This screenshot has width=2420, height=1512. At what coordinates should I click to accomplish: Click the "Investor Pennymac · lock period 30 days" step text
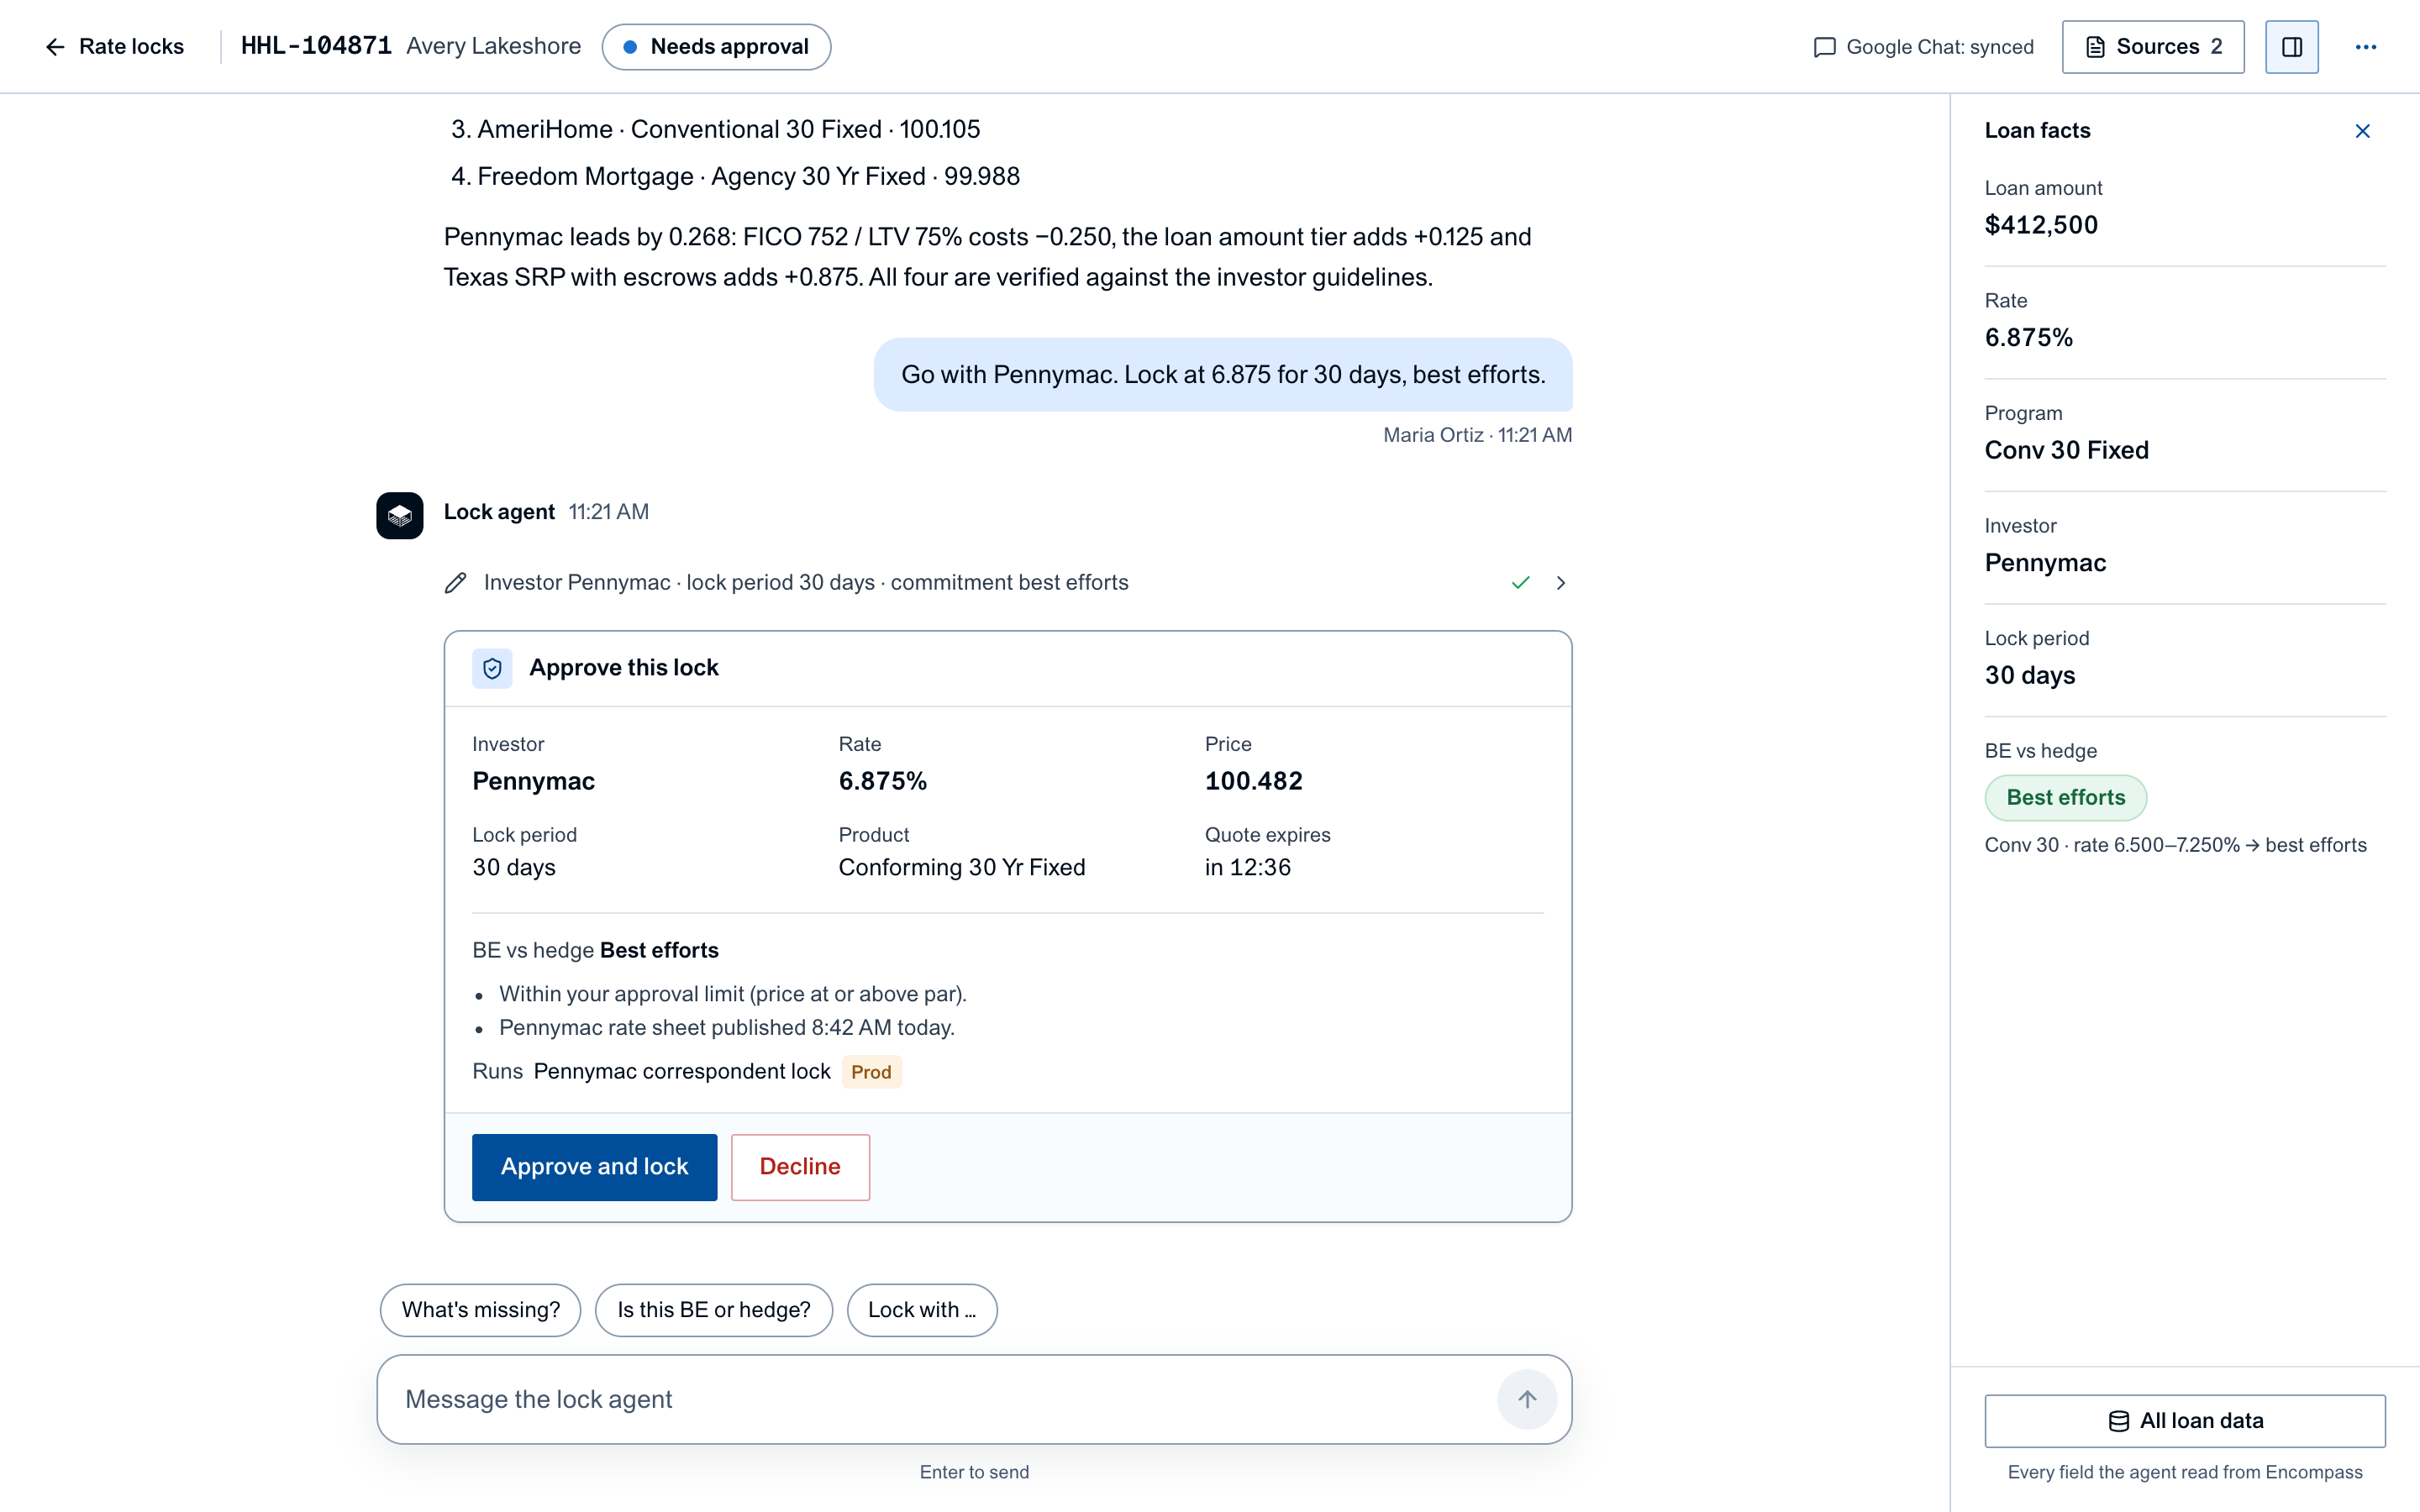coord(806,583)
